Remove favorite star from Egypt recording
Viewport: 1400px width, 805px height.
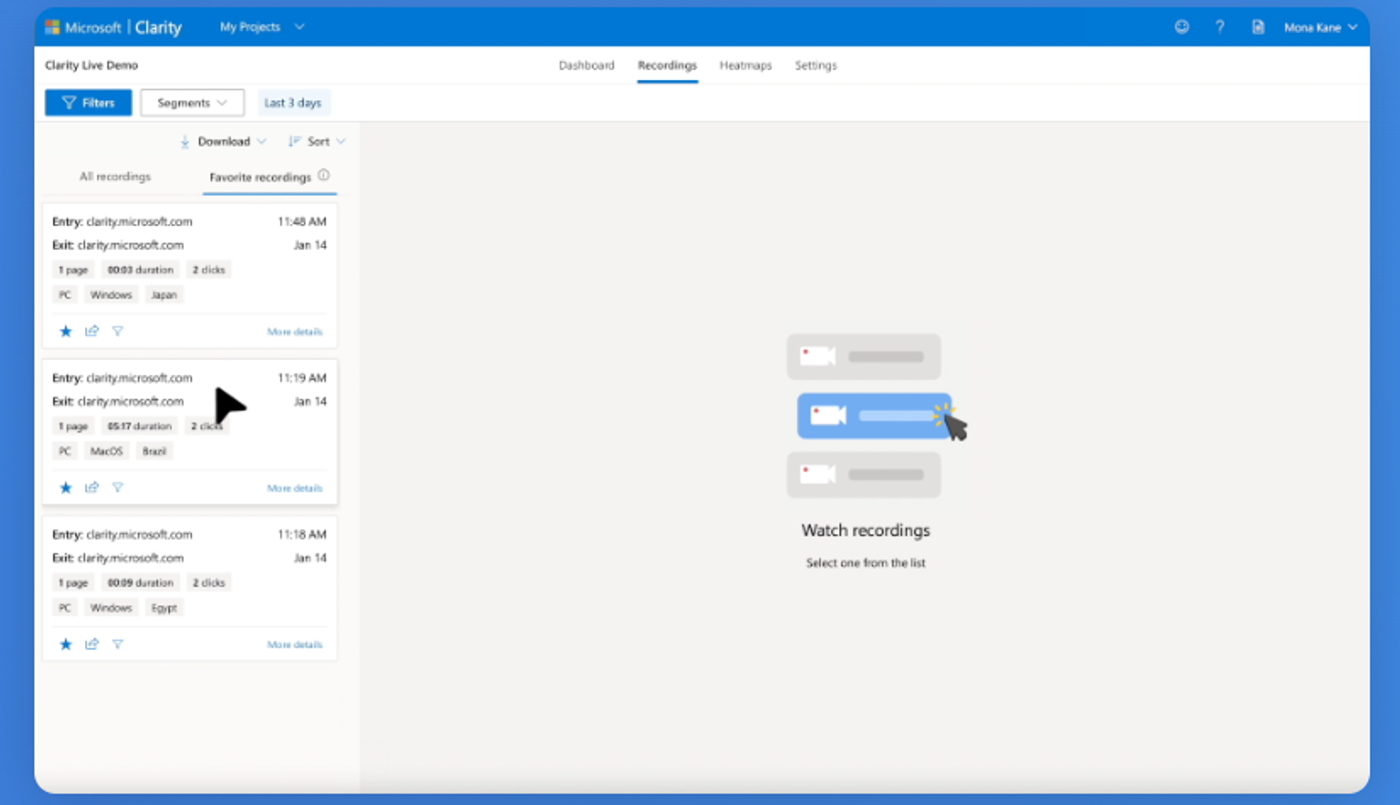click(66, 645)
